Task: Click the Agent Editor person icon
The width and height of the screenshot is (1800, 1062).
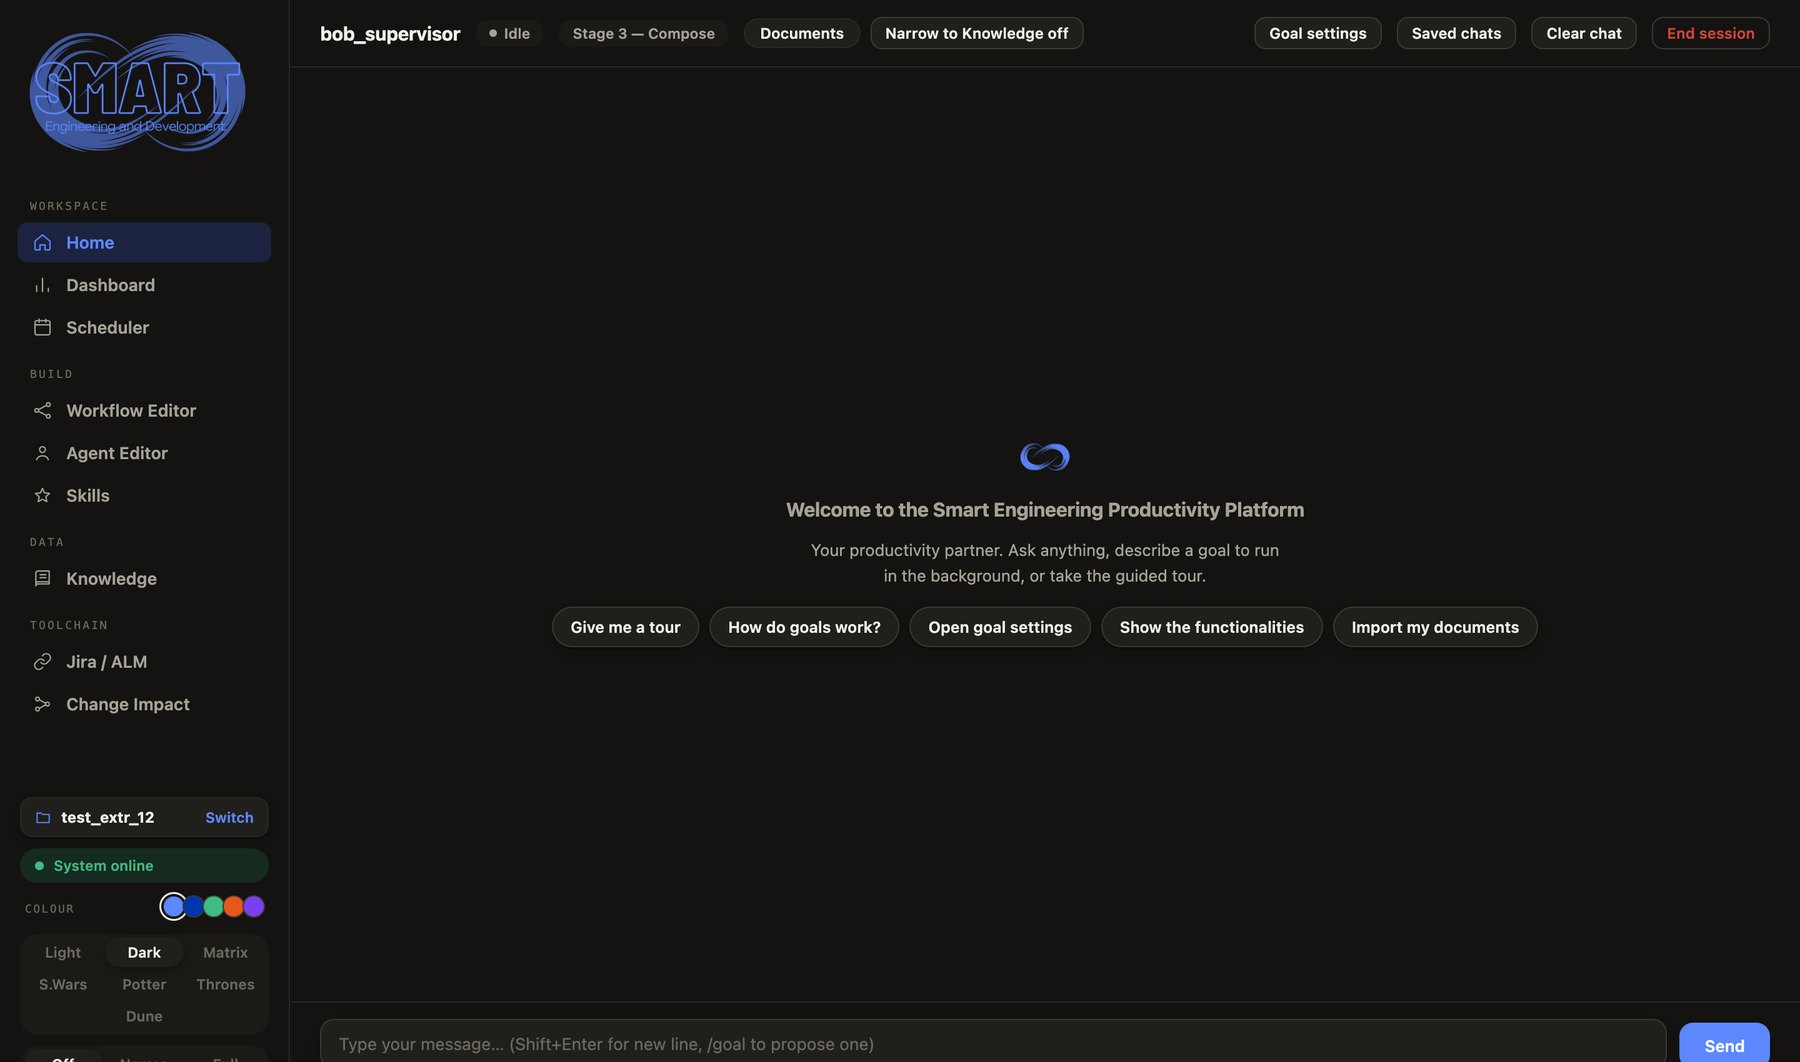Action: pyautogui.click(x=42, y=453)
